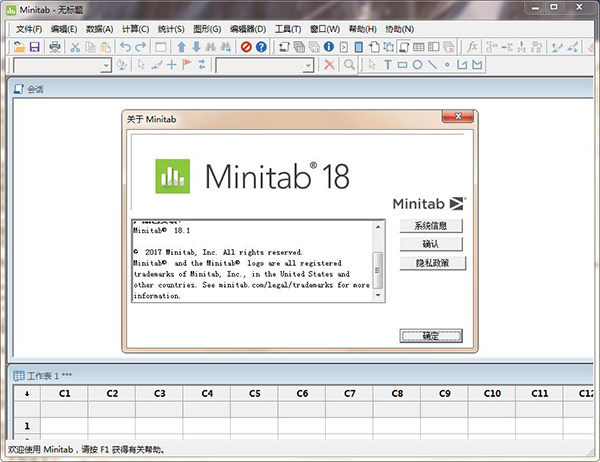The width and height of the screenshot is (600, 462).
Task: Click the red Cancel circle icon
Action: coord(246,47)
